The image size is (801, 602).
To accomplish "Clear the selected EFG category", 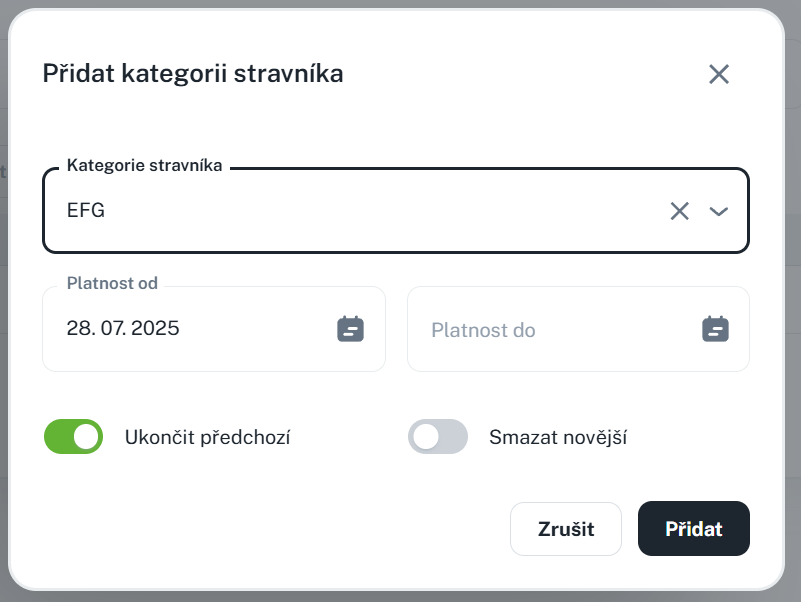I will [x=680, y=211].
